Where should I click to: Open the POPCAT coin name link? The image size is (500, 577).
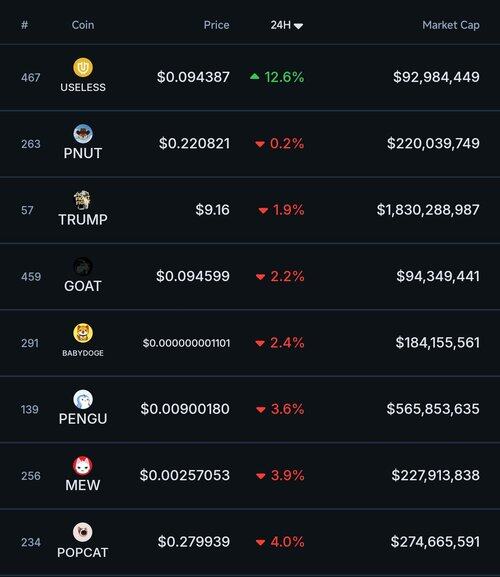(x=83, y=552)
